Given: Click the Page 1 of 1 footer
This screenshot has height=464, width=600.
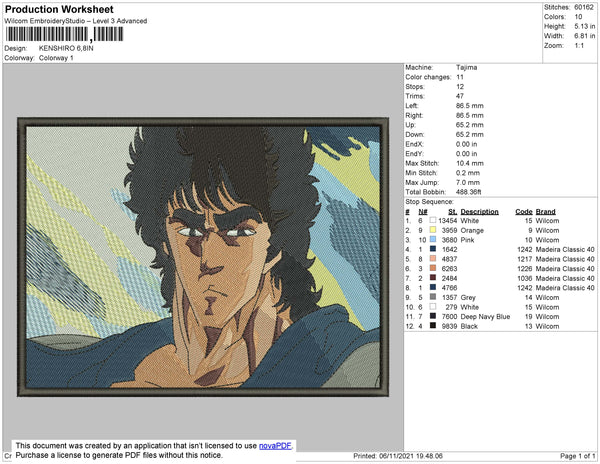Looking at the screenshot, I should pos(578,456).
